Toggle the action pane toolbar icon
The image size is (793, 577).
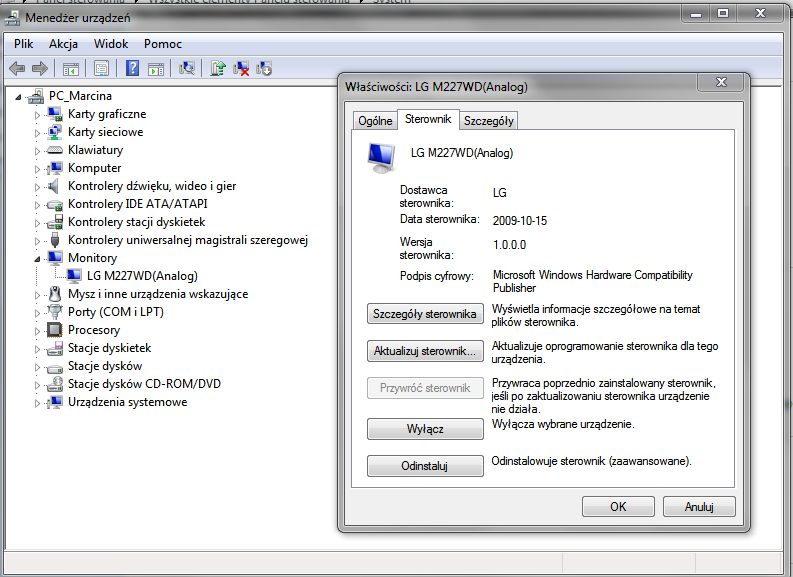[x=156, y=68]
